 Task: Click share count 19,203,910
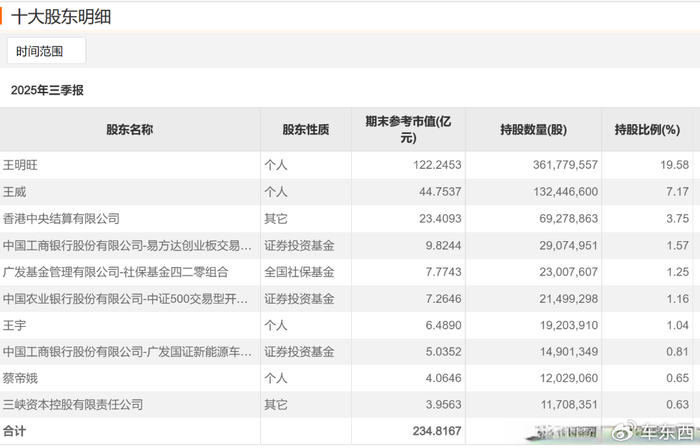coord(569,325)
